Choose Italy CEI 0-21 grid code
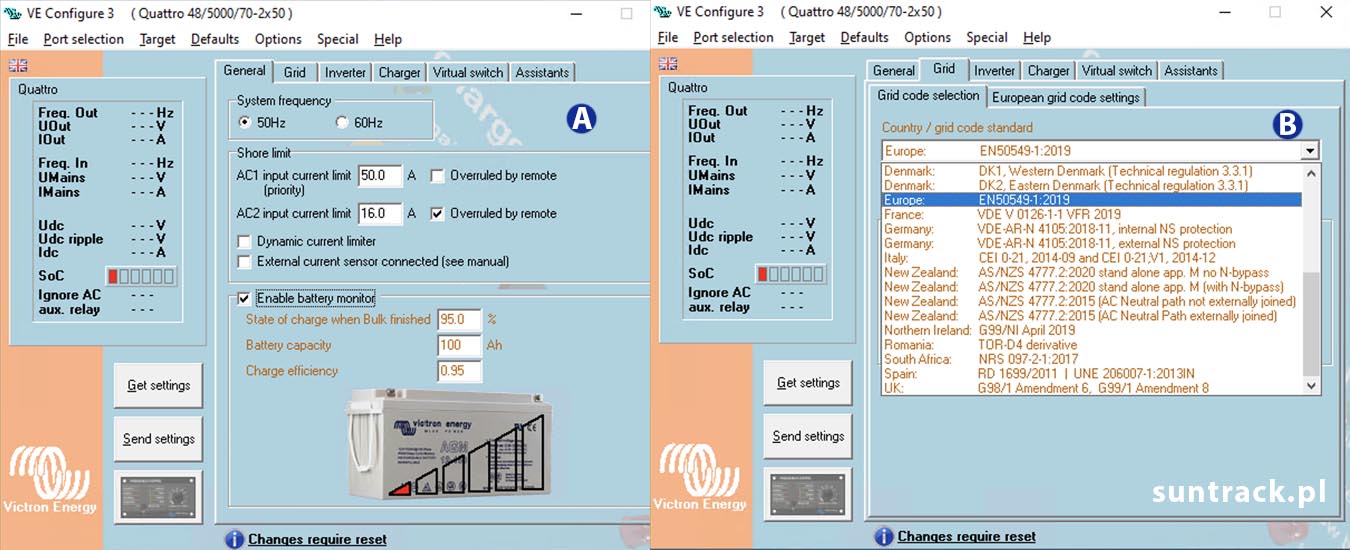Viewport: 1350px width, 550px height. tap(1092, 258)
